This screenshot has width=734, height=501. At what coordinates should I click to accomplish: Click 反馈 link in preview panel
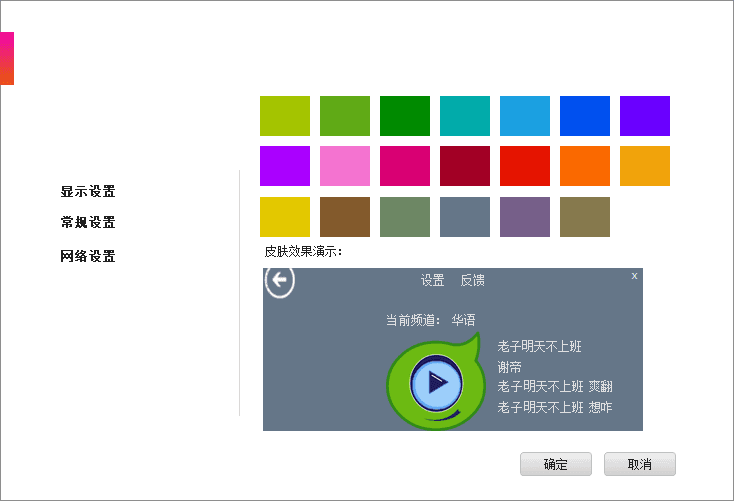[x=472, y=281]
